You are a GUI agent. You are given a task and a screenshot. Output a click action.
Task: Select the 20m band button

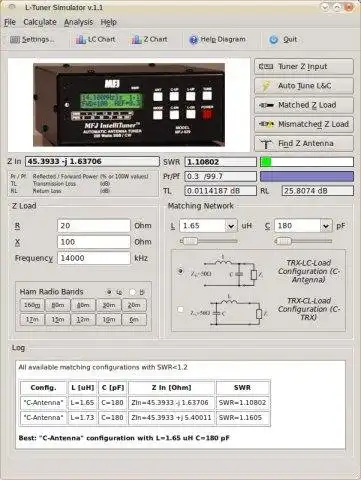click(134, 305)
